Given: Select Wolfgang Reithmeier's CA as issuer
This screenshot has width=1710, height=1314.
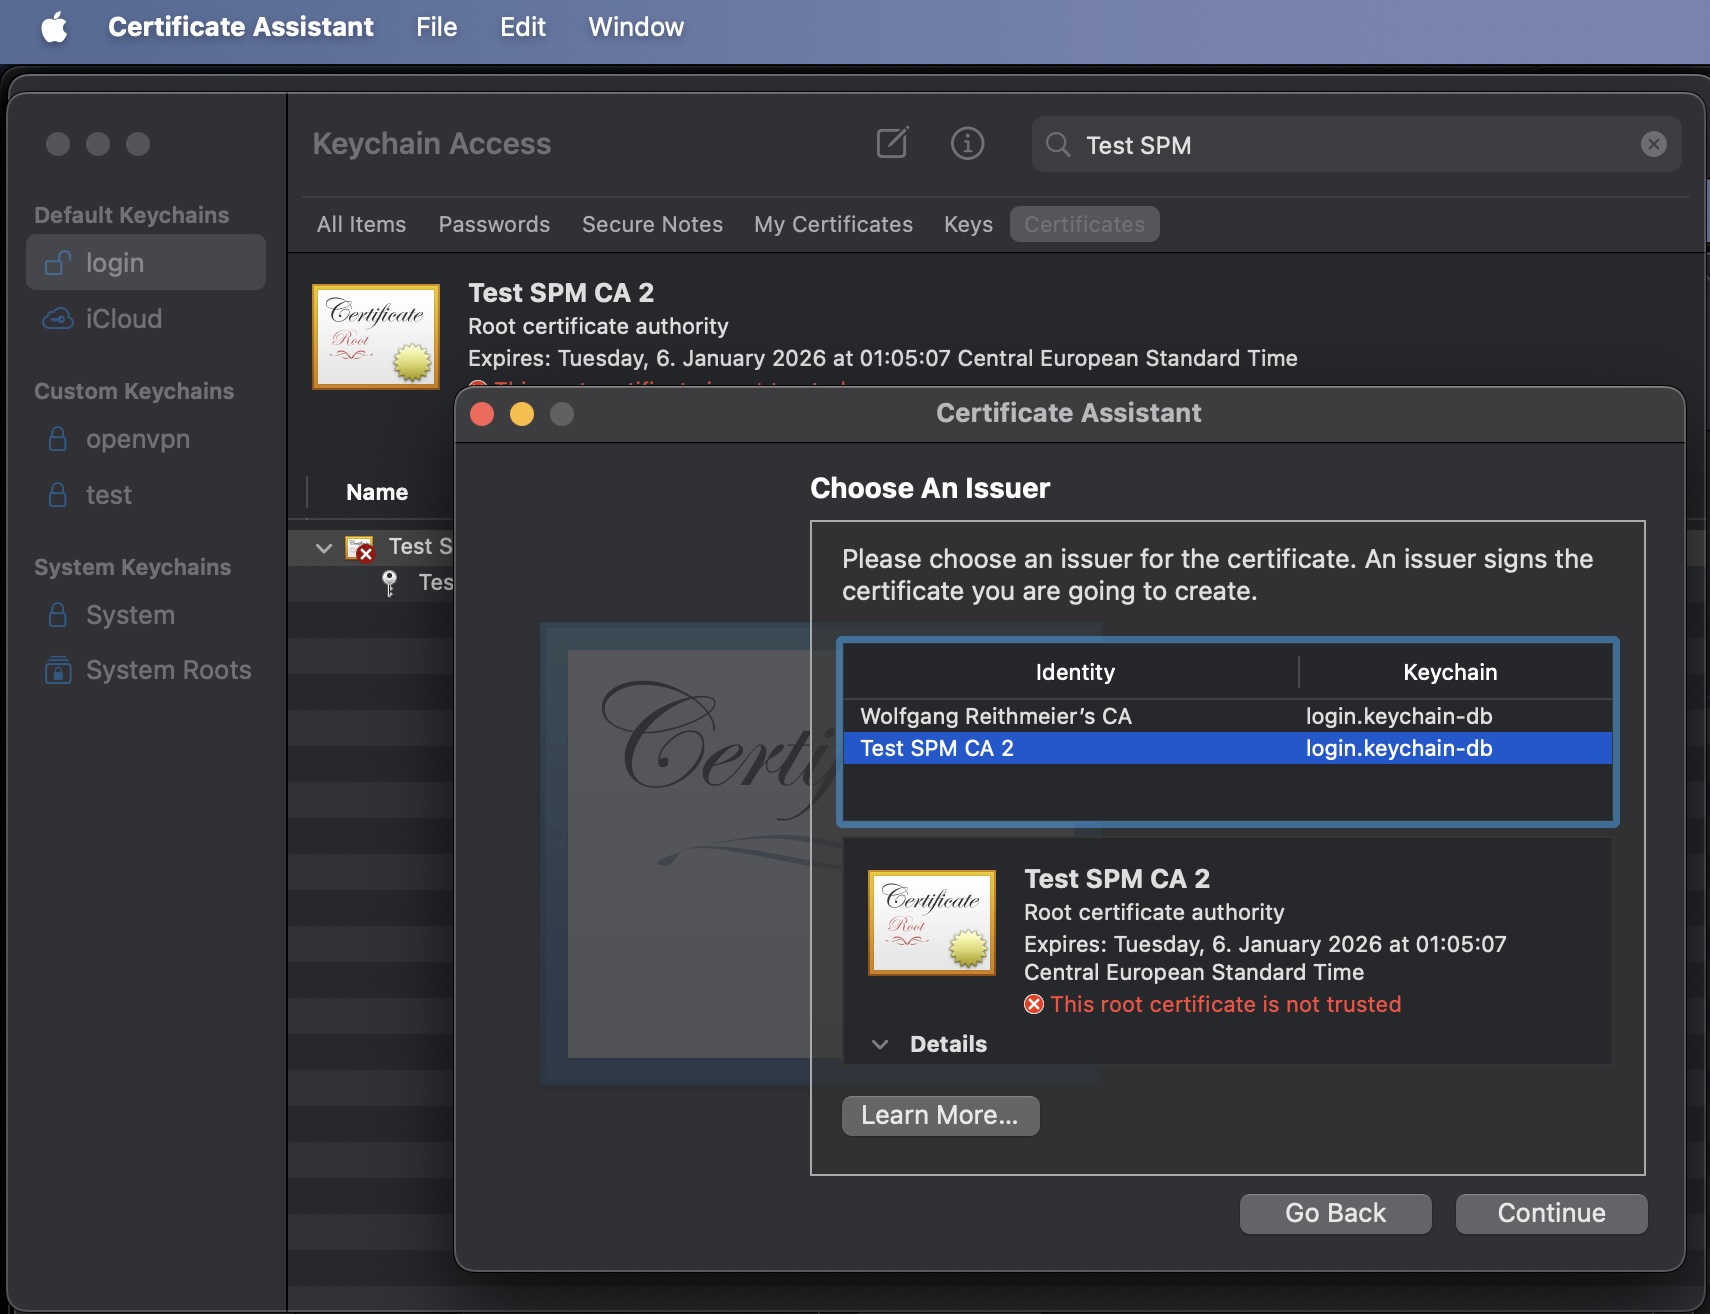Looking at the screenshot, I should (1228, 716).
